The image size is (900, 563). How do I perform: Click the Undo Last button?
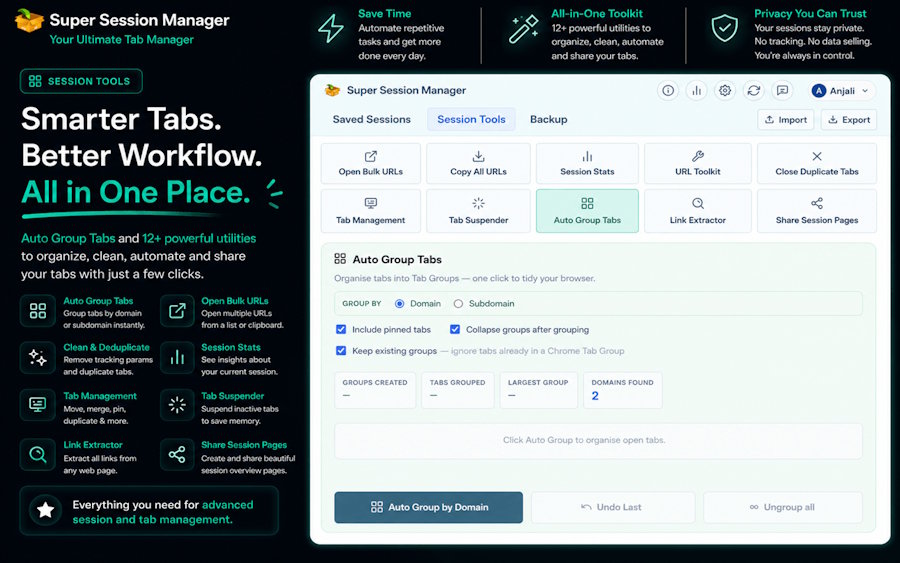point(612,507)
